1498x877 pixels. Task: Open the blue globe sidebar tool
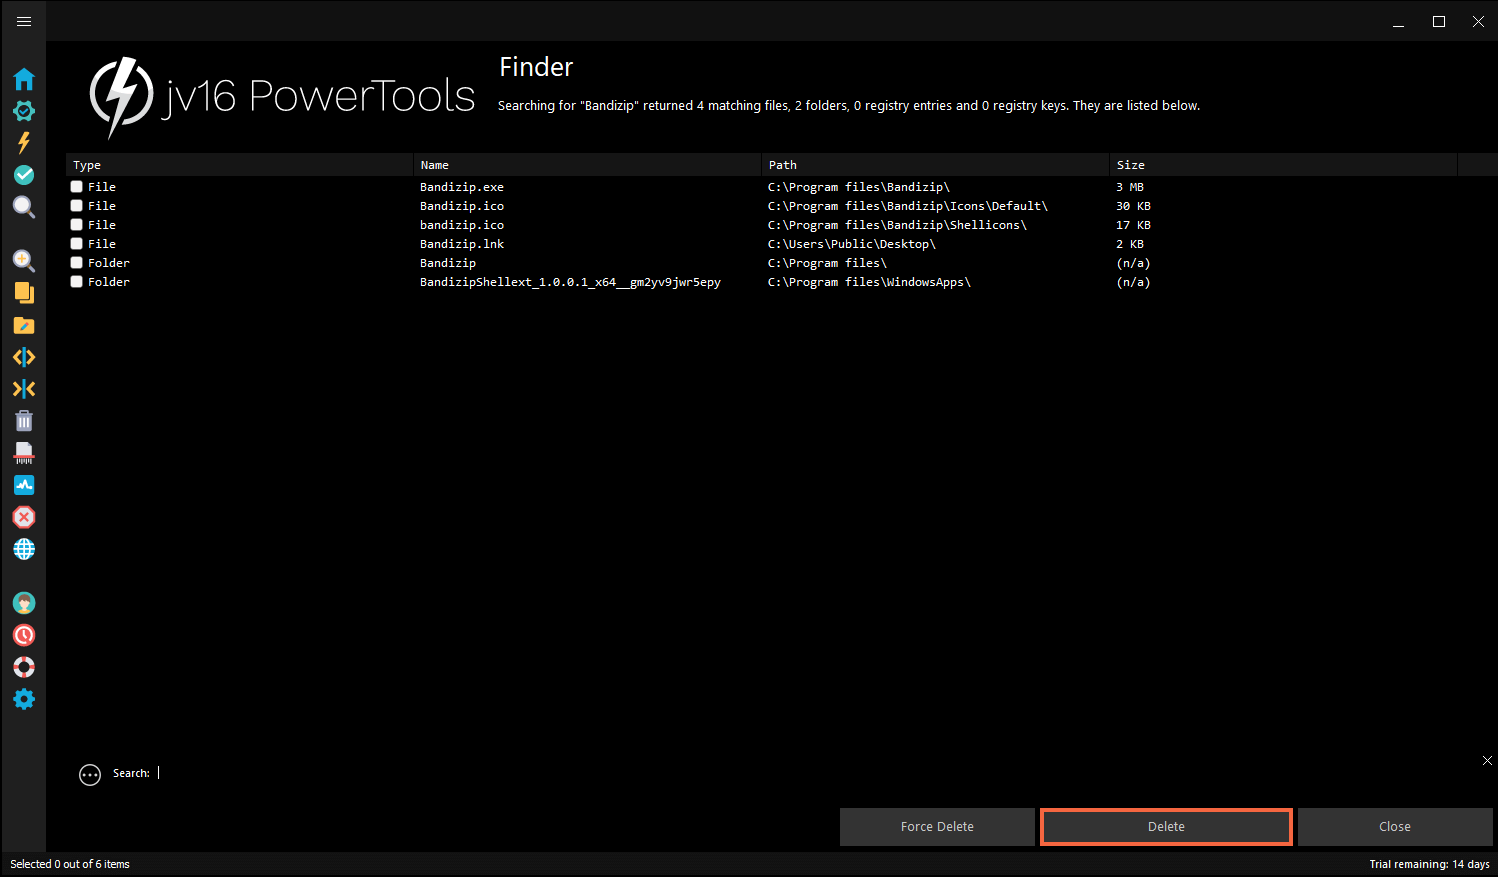(24, 549)
